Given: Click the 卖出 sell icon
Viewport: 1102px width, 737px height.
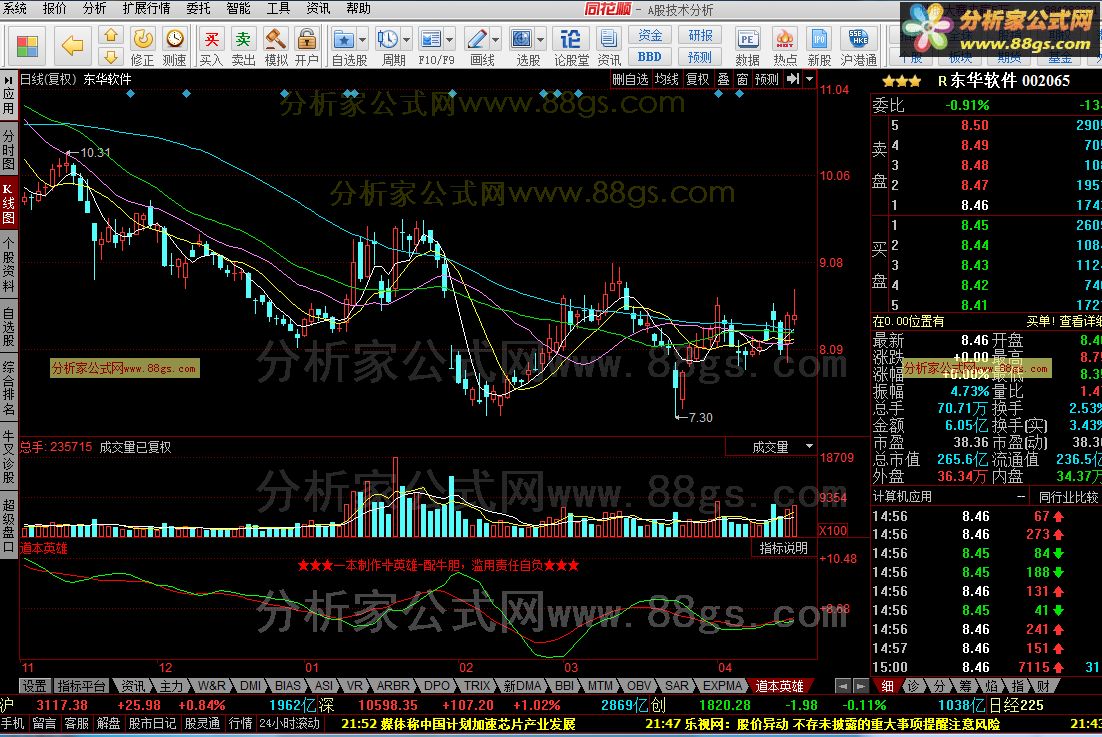Looking at the screenshot, I should click(243, 46).
